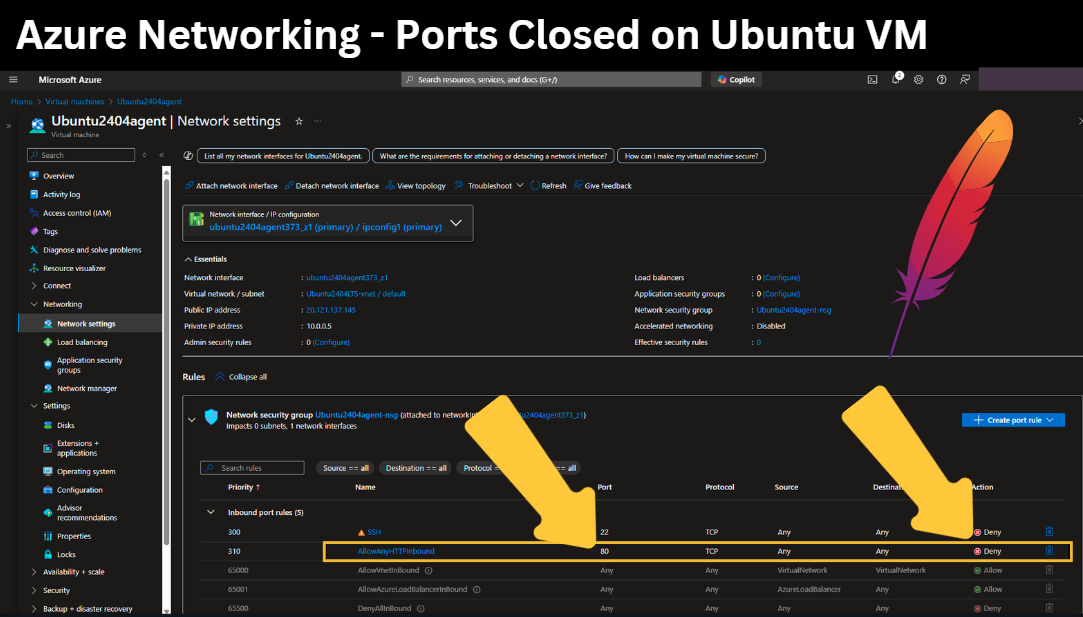Delete the AllowAnyHTTPInbound rule with trash icon
Viewport: 1083px width, 617px height.
point(1049,551)
